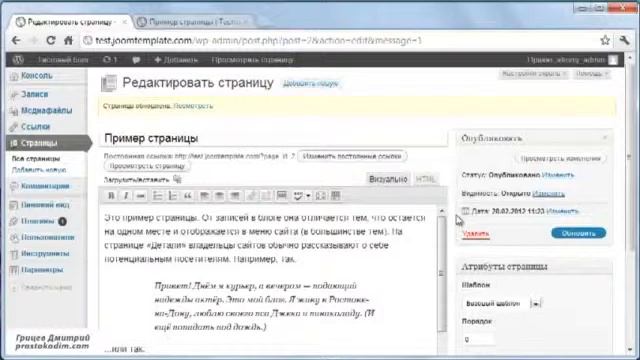
Task: Open the WordPress logo menu in admin bar
Action: tap(18, 60)
